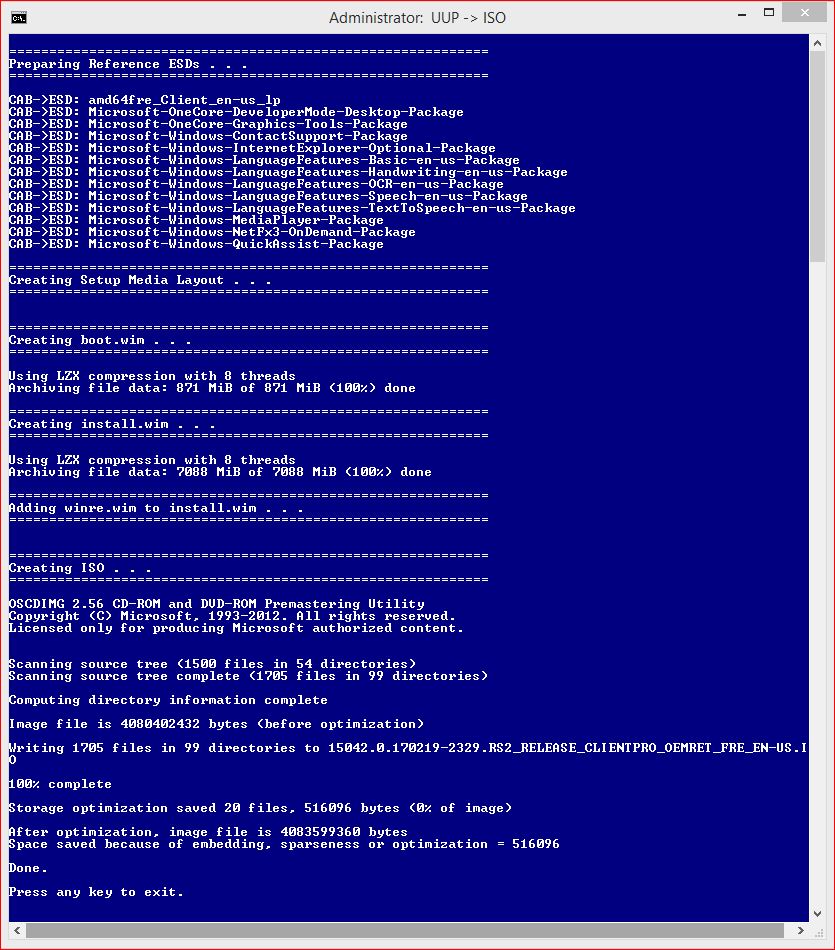The height and width of the screenshot is (950, 835).
Task: Click the horizontal scrollbar thumb
Action: pyautogui.click(x=405, y=930)
